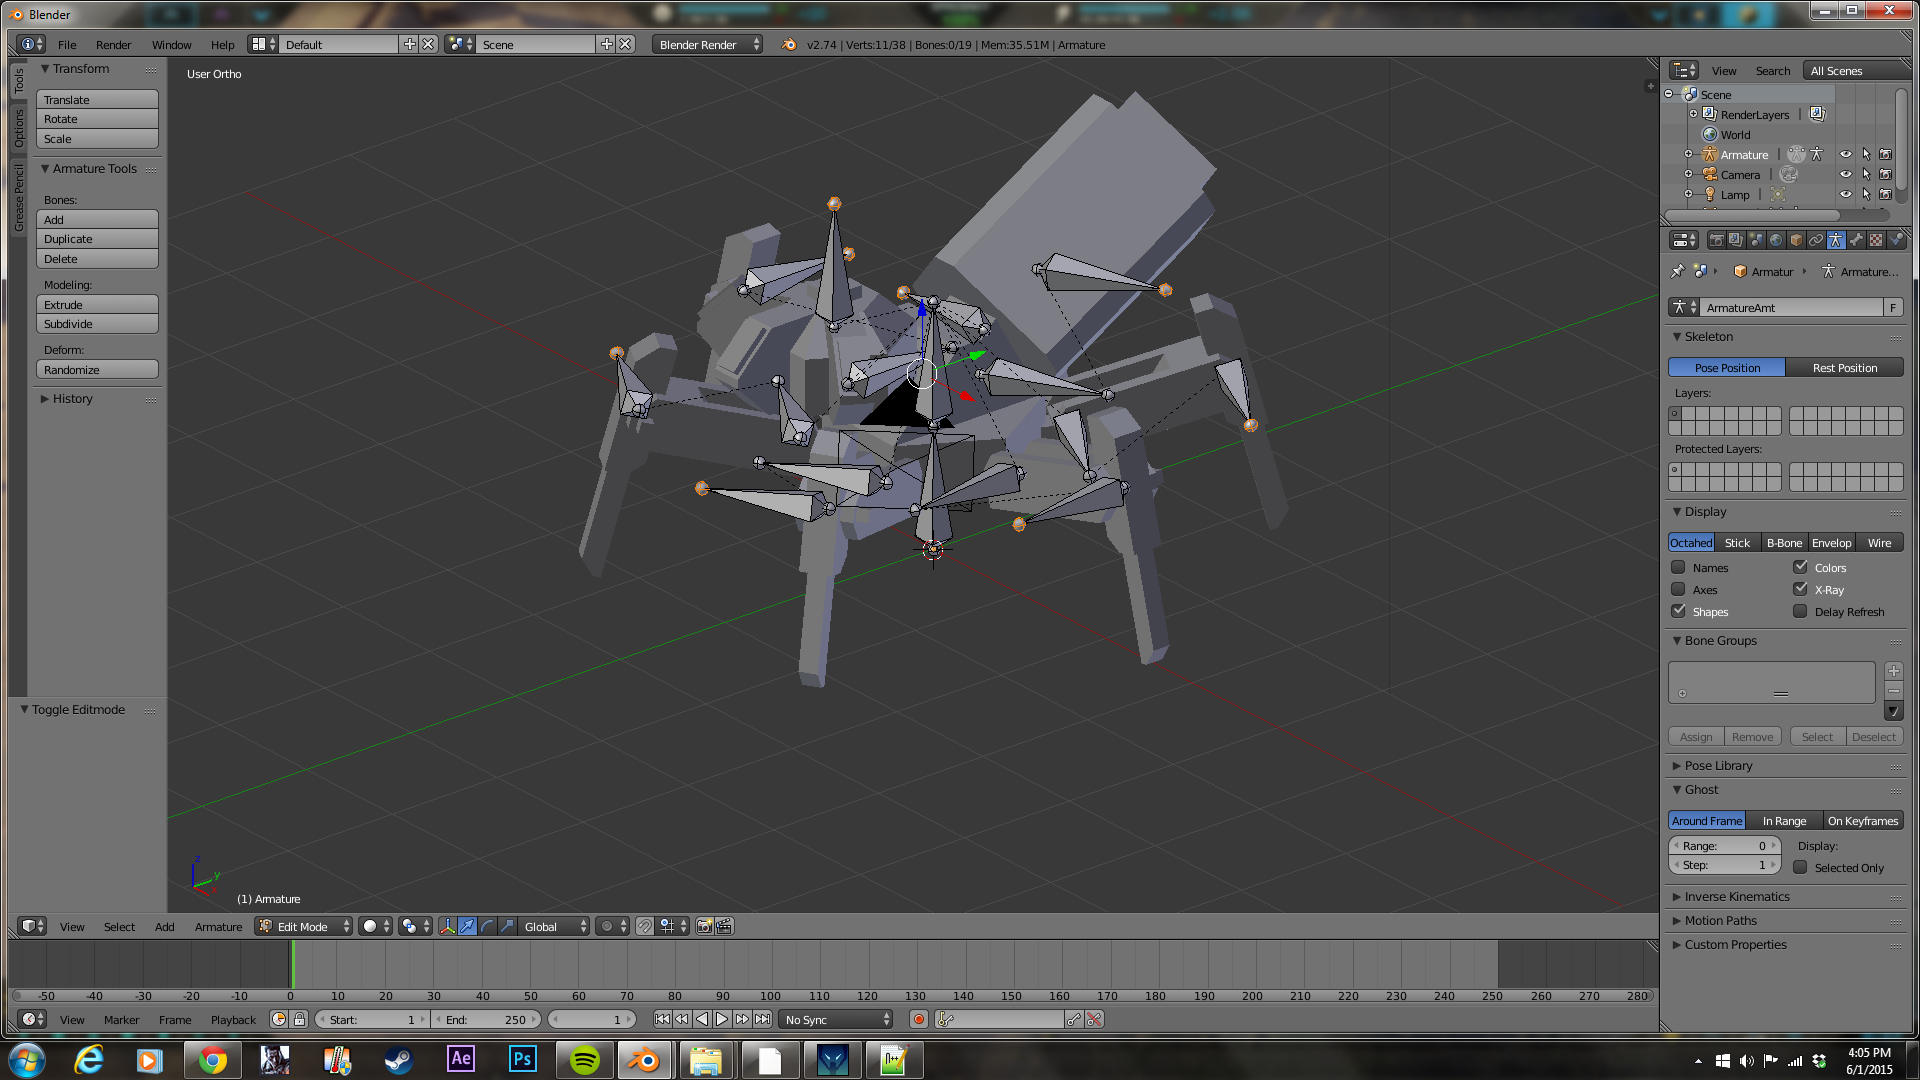Click the OpenGL render image camera icon
Viewport: 1920px width, 1080px height.
[x=705, y=926]
